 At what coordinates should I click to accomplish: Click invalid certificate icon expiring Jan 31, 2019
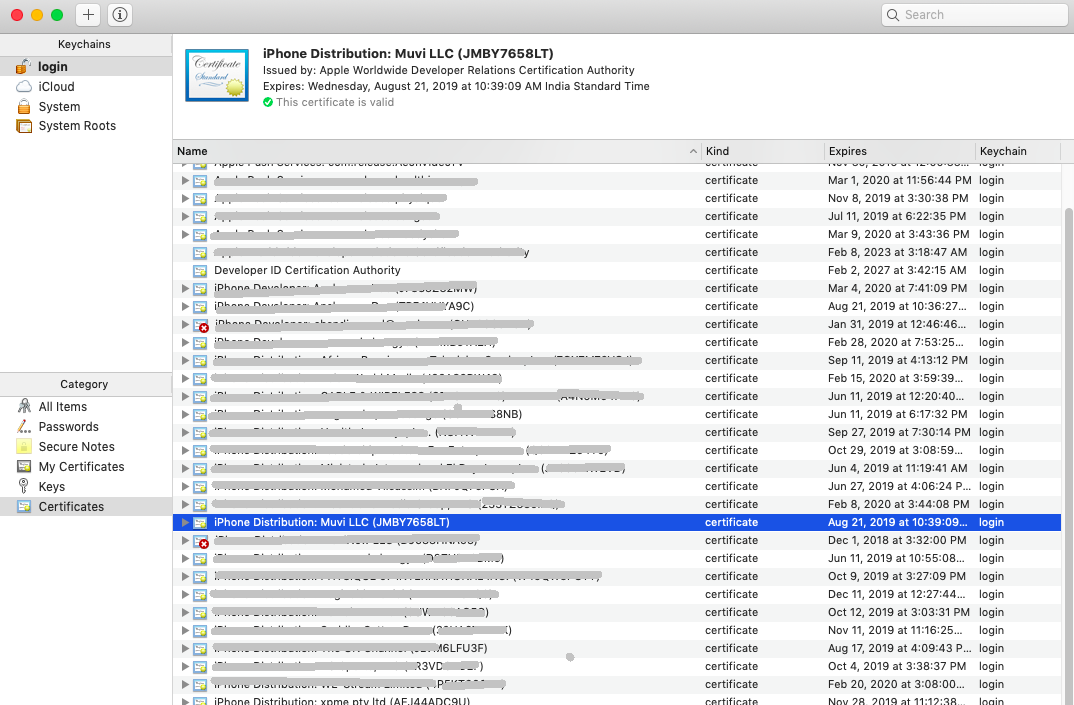[x=200, y=325]
